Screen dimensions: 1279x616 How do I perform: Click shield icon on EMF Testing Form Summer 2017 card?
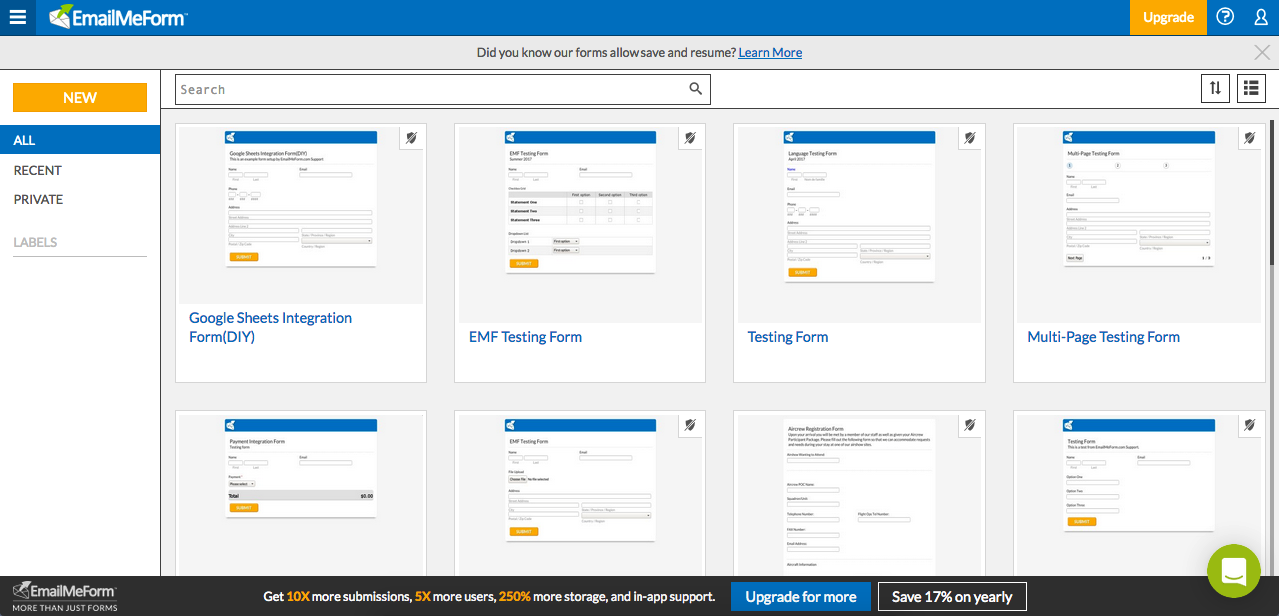click(x=690, y=138)
